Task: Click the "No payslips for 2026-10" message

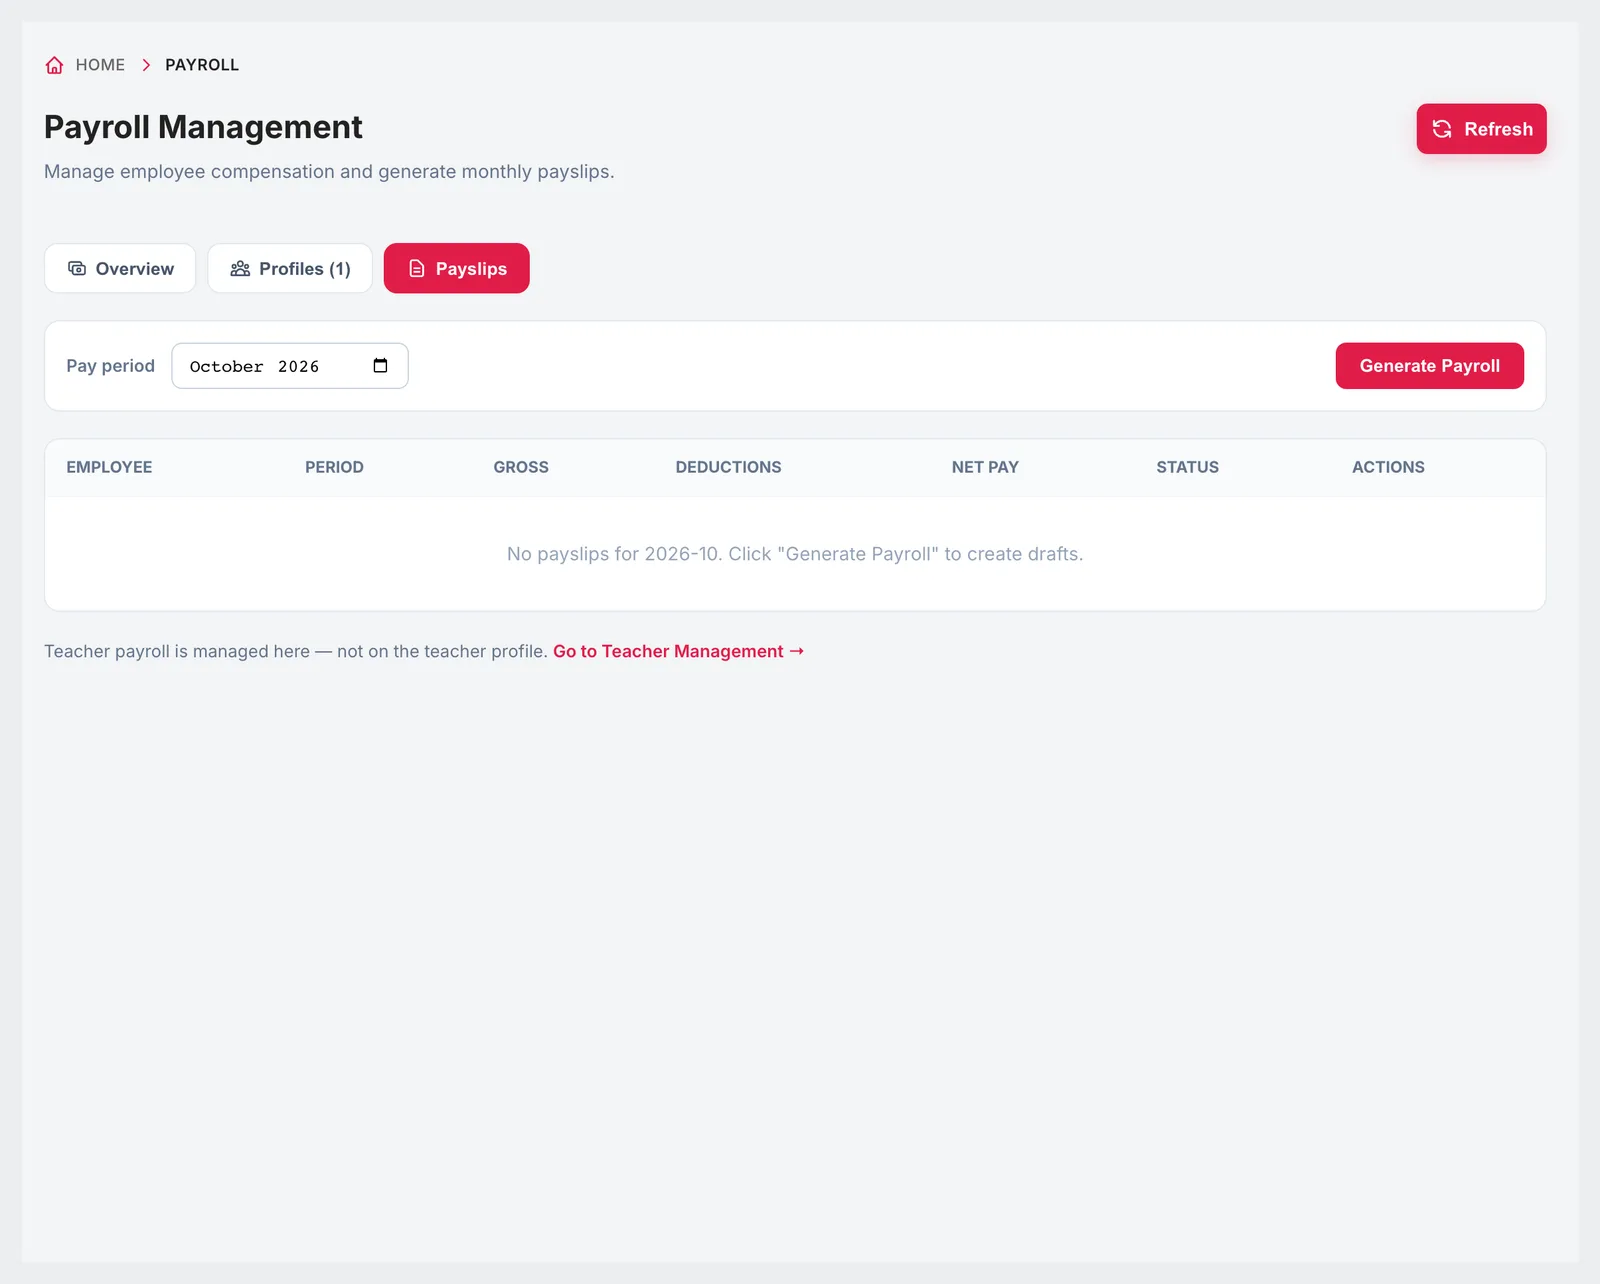Action: tap(795, 554)
